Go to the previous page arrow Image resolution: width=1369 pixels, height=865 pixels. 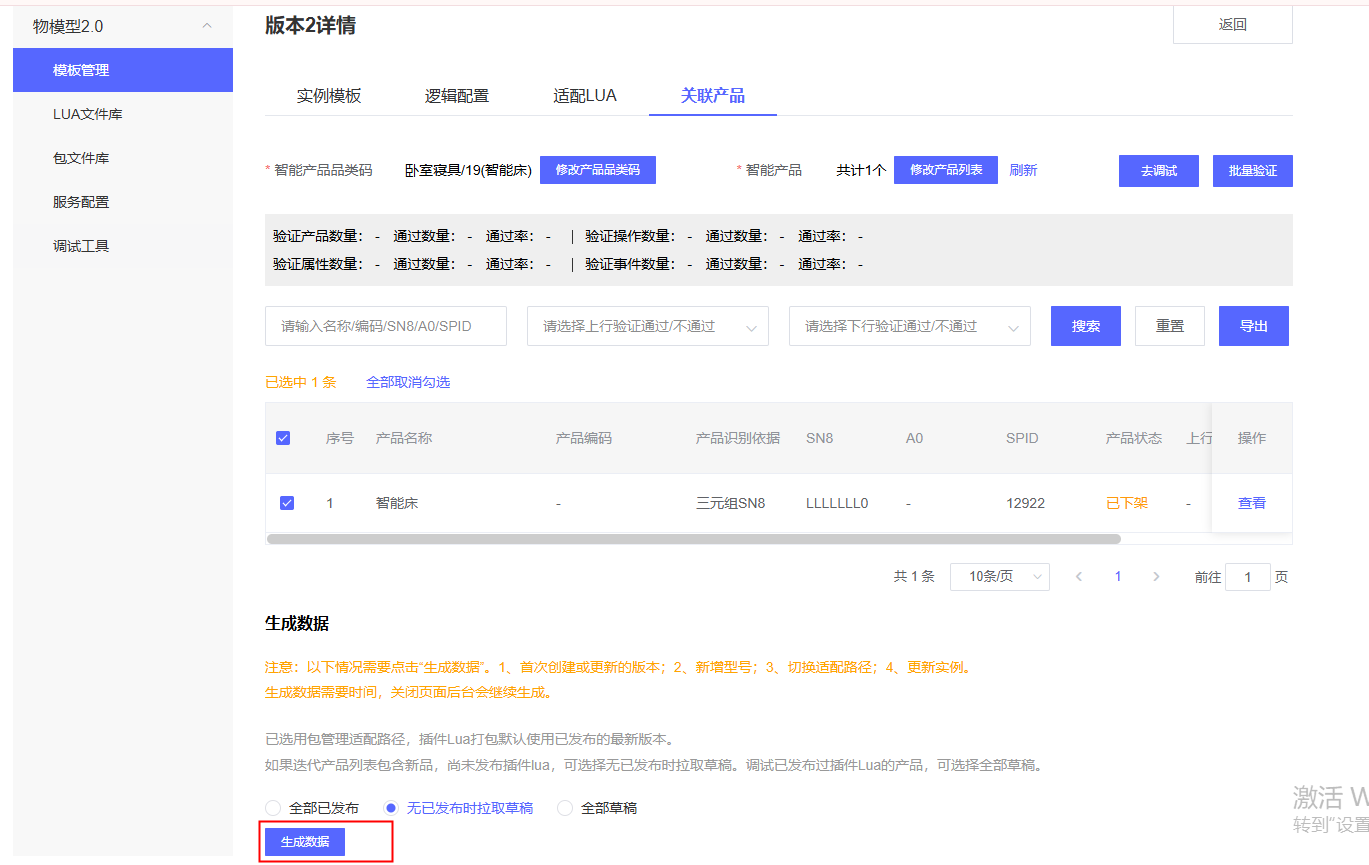coord(1079,577)
